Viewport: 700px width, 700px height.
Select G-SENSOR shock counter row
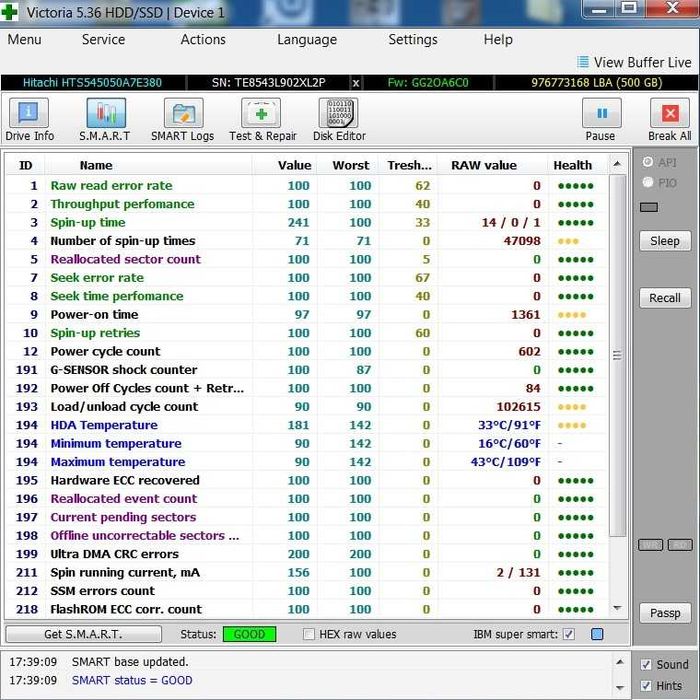(306, 370)
